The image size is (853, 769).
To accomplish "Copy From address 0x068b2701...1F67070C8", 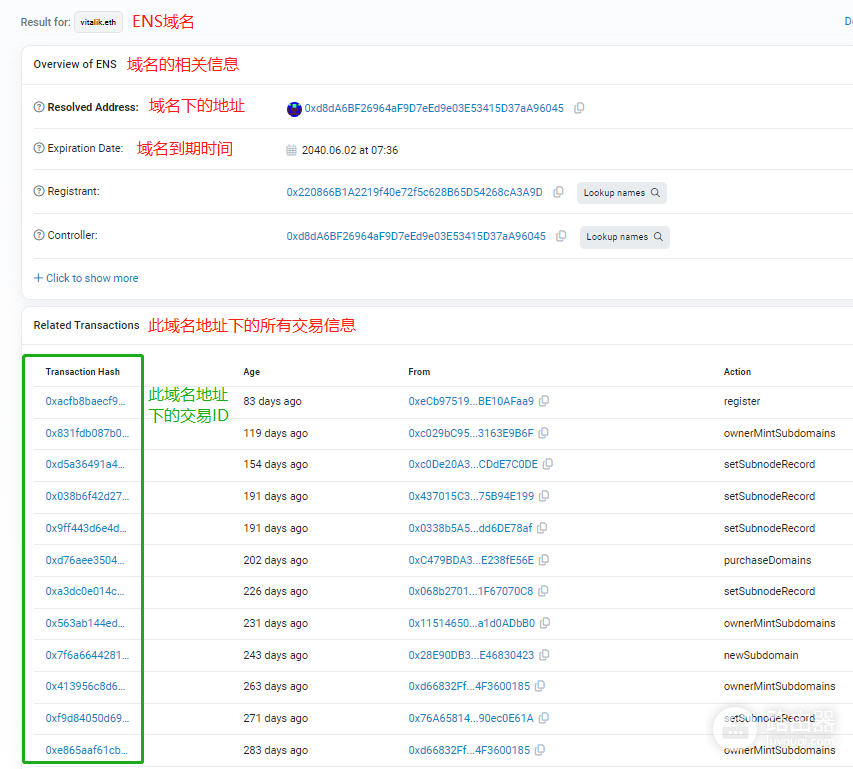I will (x=543, y=591).
